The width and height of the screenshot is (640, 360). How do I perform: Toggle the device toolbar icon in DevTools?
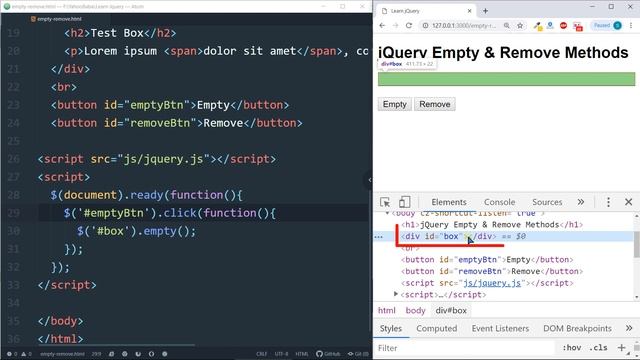coord(404,202)
